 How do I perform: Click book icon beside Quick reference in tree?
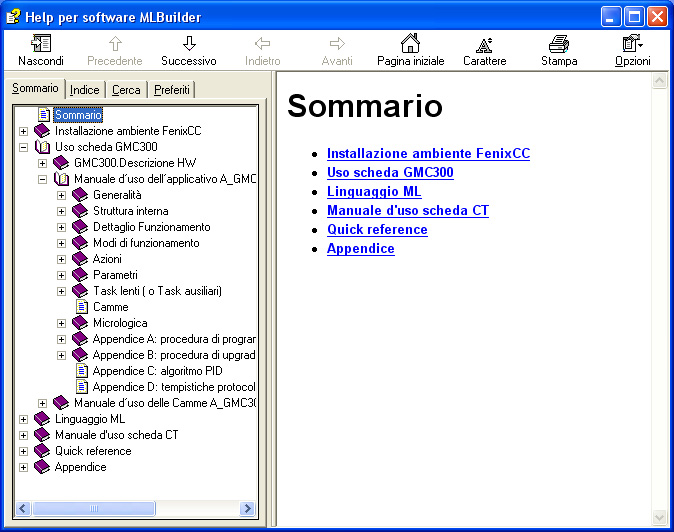[42, 451]
